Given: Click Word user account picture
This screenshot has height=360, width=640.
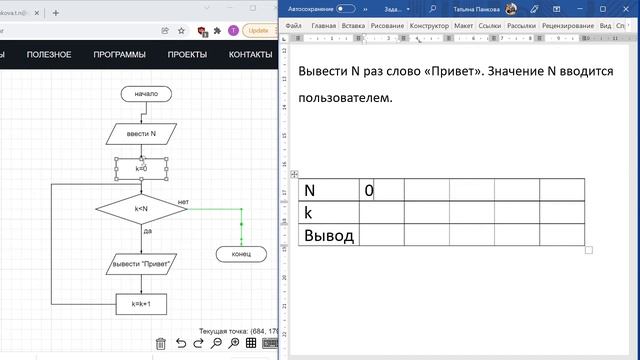Looking at the screenshot, I should click(x=511, y=9).
